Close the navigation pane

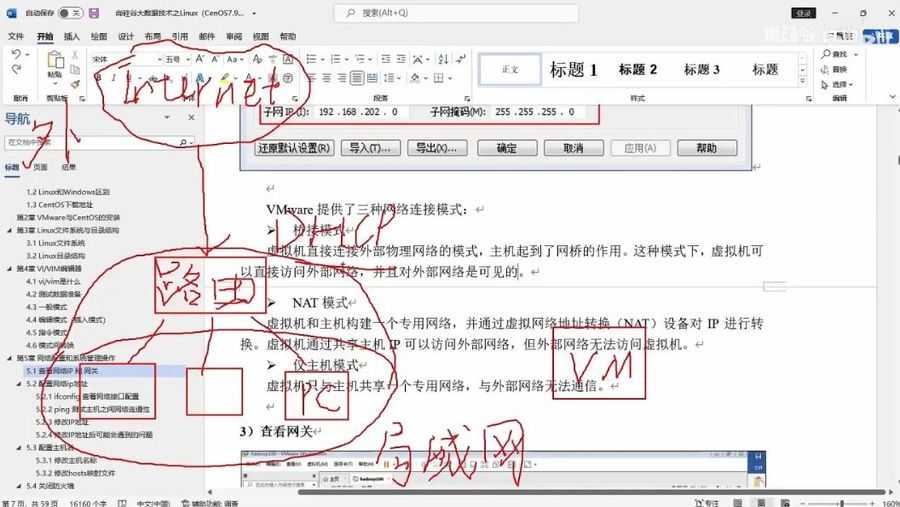coord(191,117)
